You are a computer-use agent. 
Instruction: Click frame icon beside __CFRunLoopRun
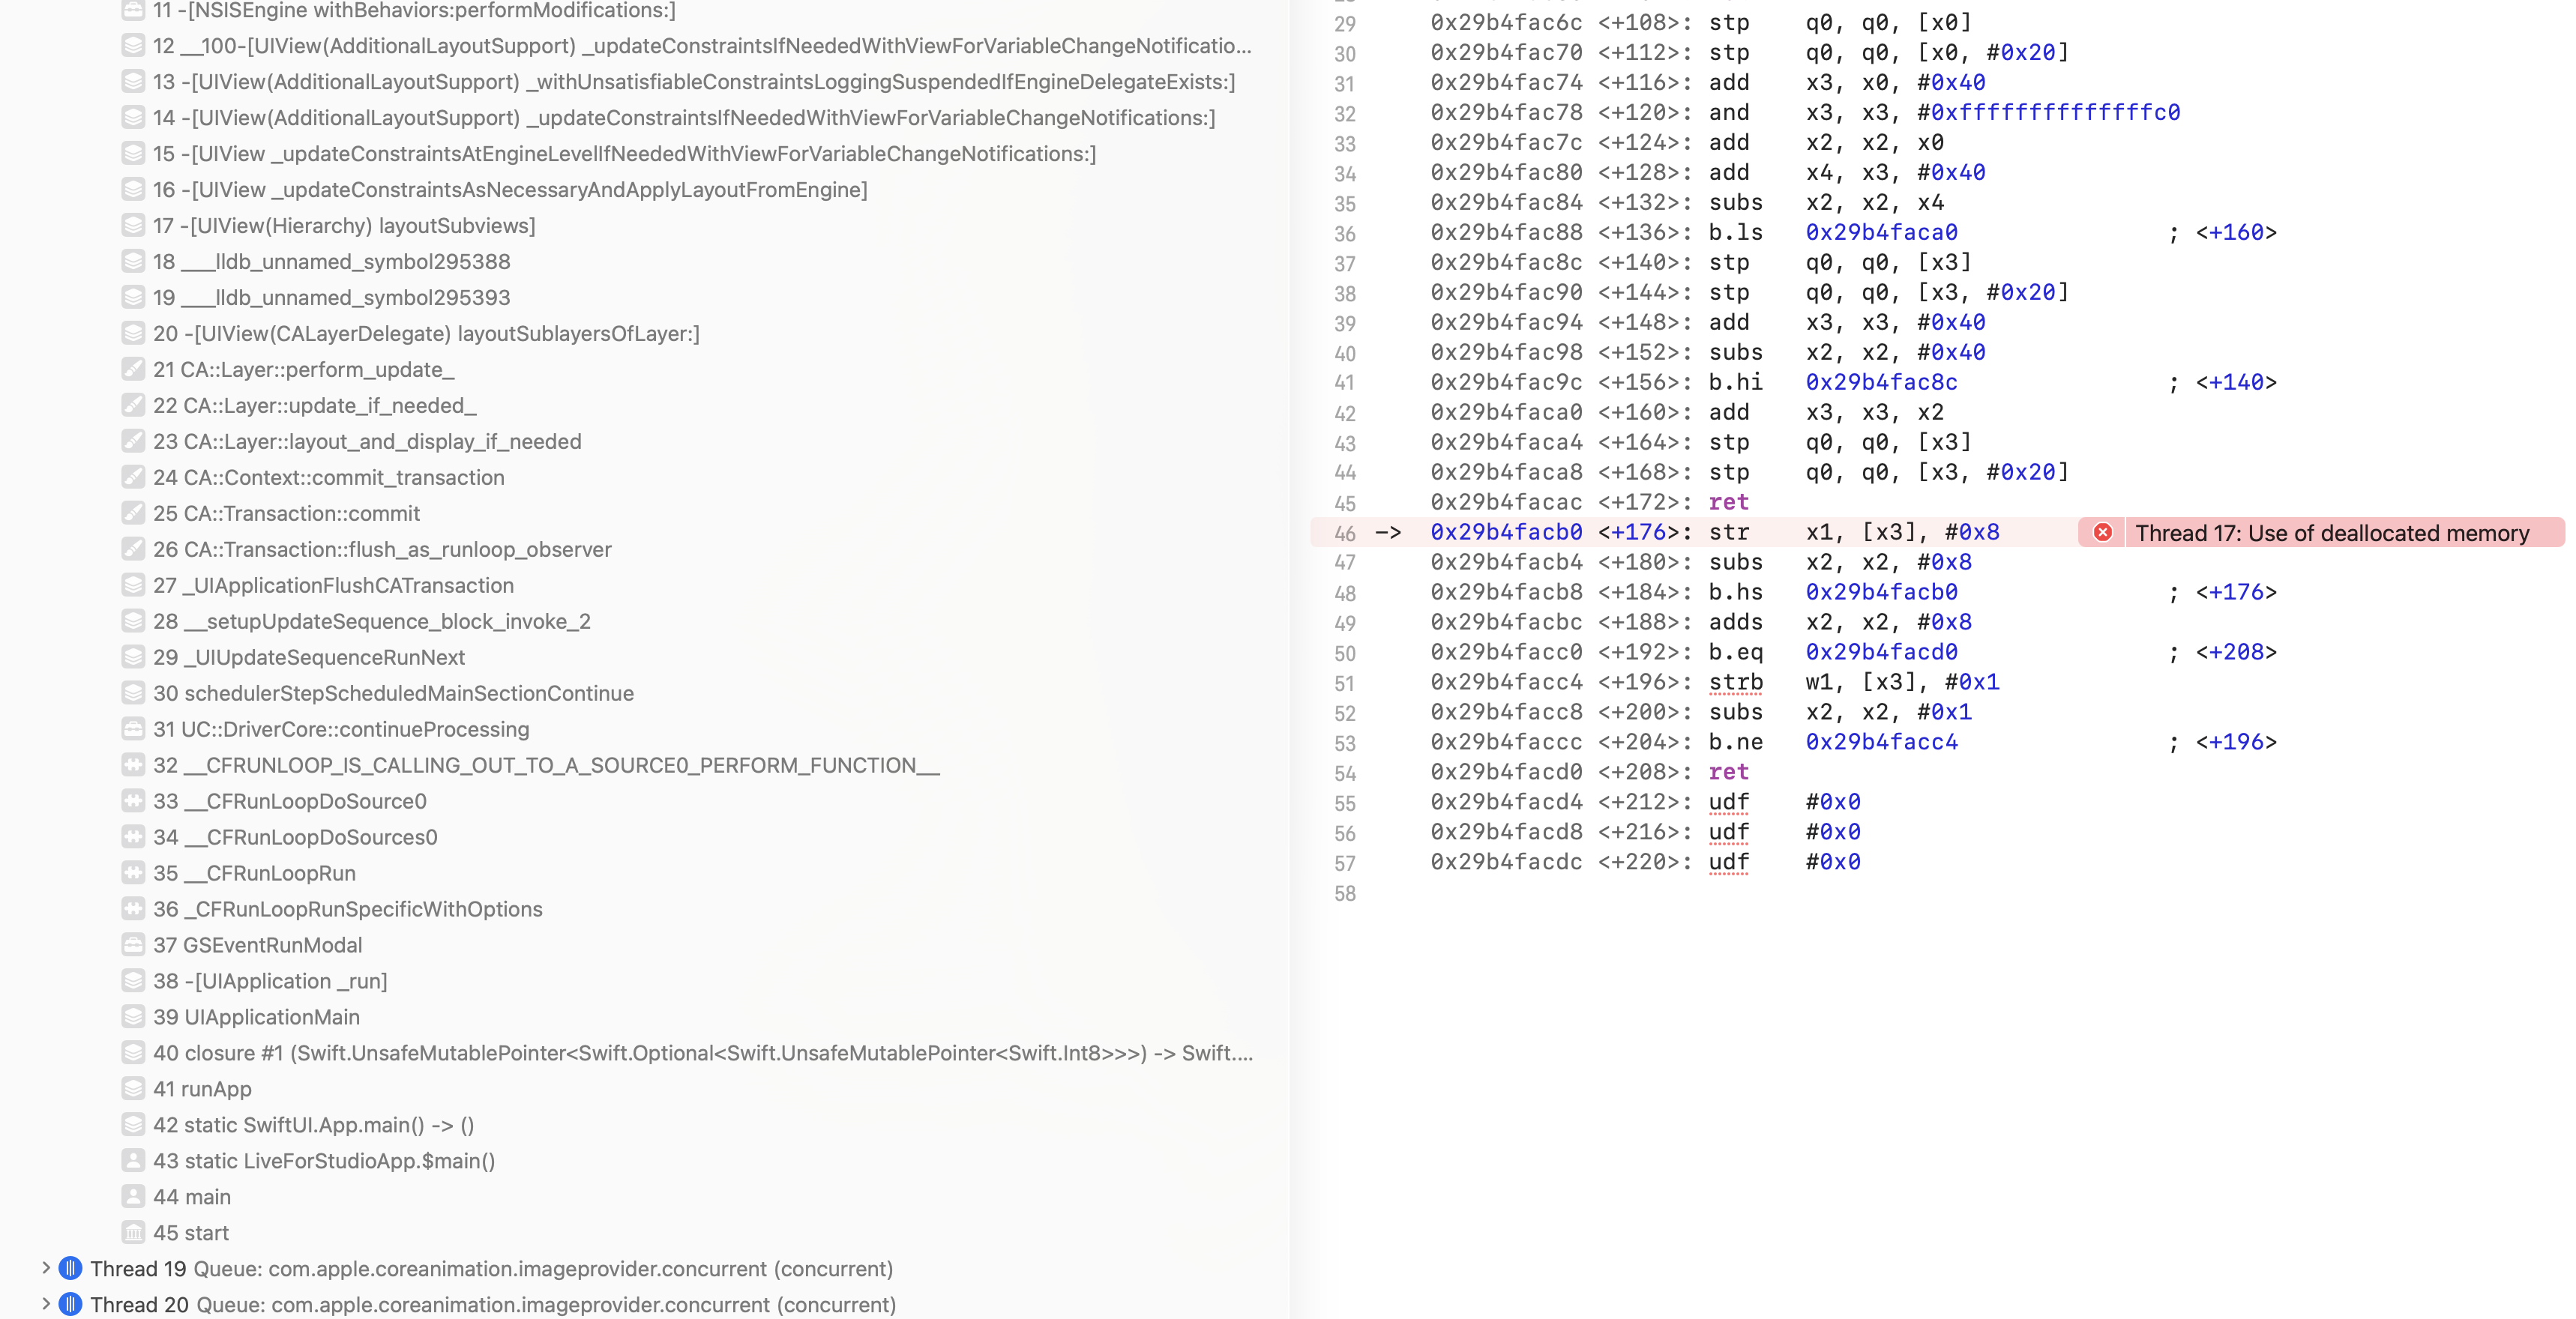pyautogui.click(x=133, y=873)
